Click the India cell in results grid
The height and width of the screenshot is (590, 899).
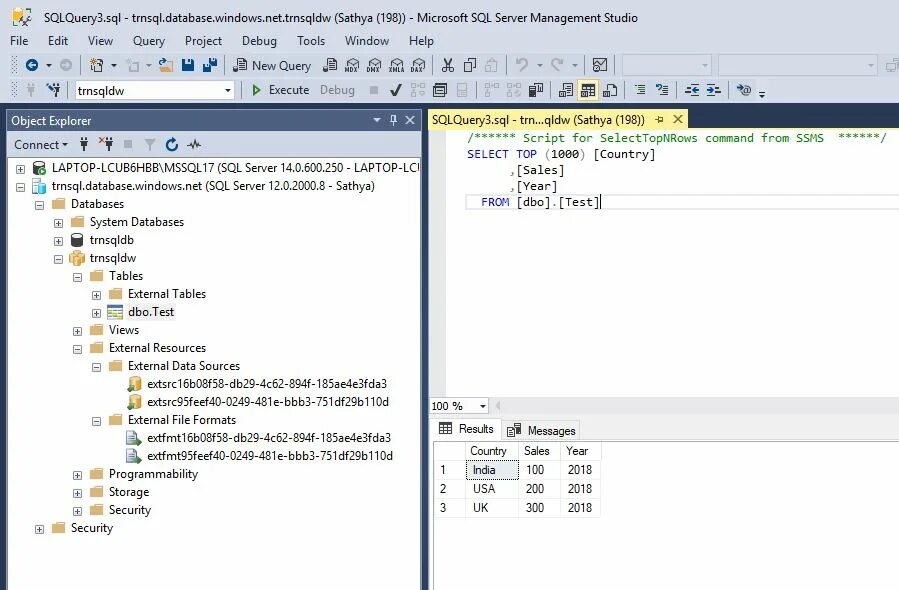(x=492, y=470)
